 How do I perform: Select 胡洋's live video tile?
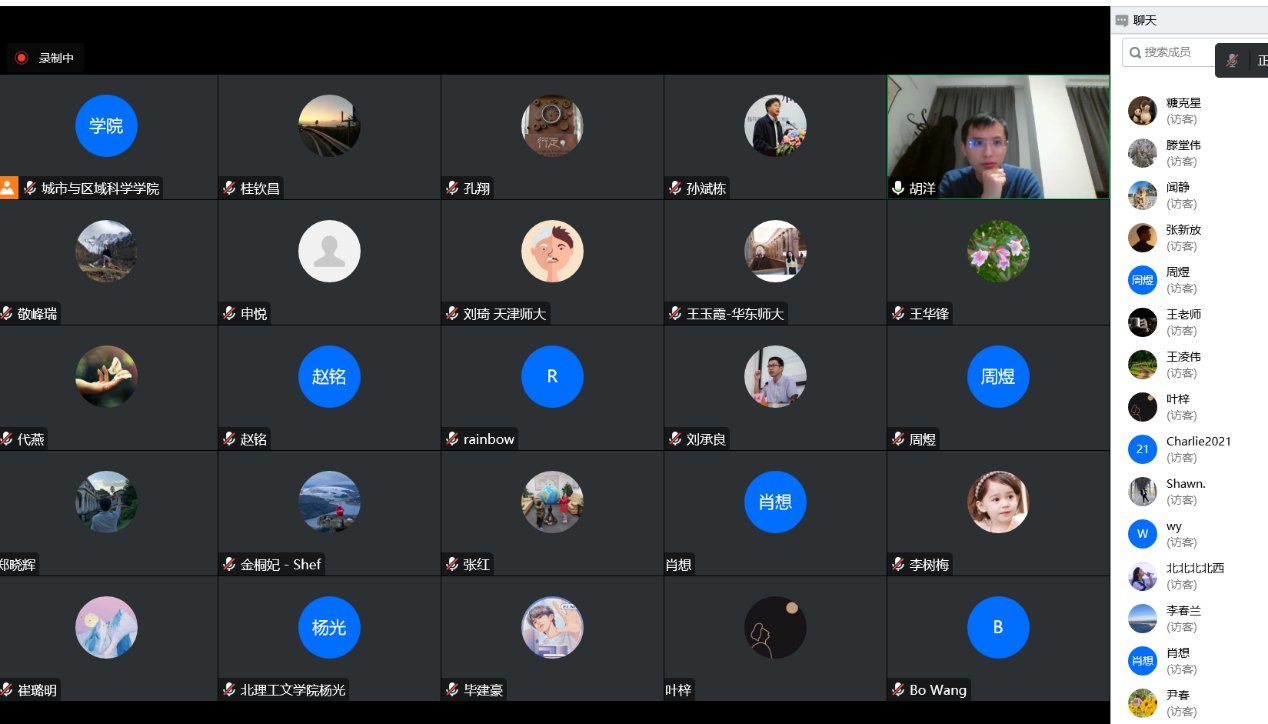tap(998, 137)
